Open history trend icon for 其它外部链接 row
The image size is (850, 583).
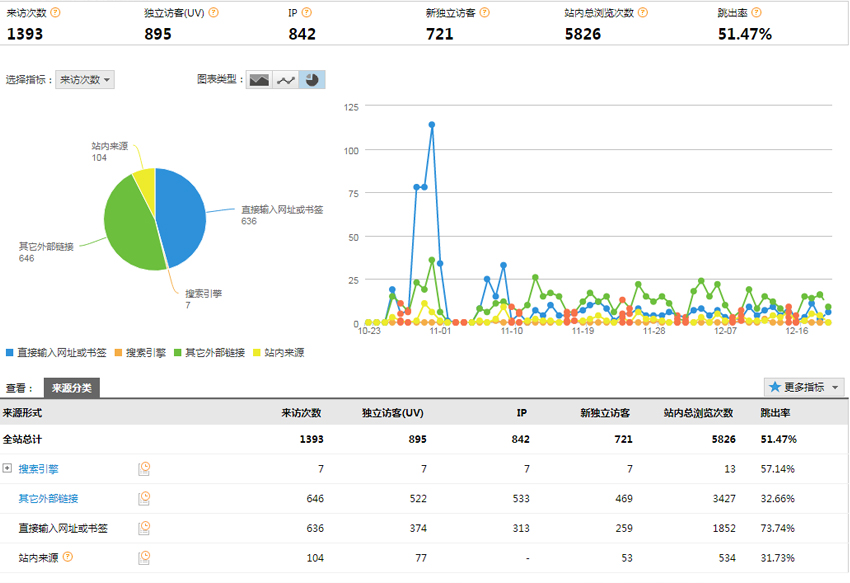click(144, 498)
